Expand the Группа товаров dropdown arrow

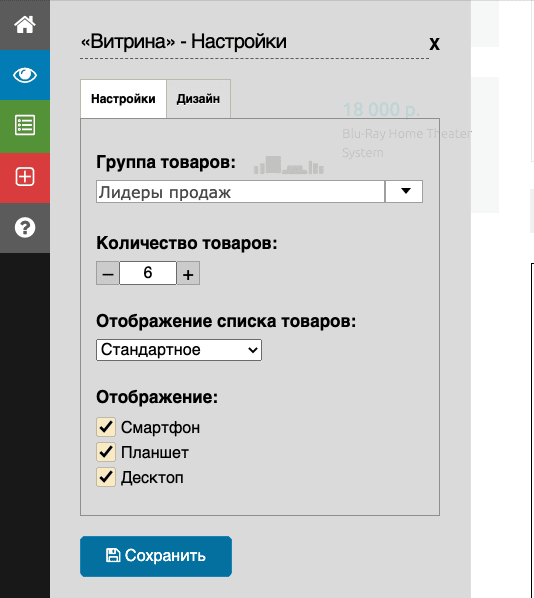click(404, 191)
